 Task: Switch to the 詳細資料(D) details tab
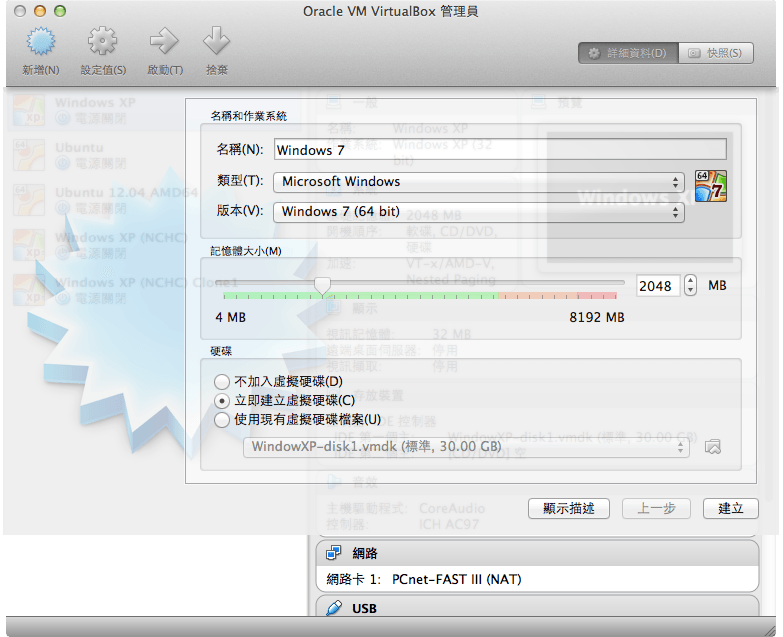(628, 53)
